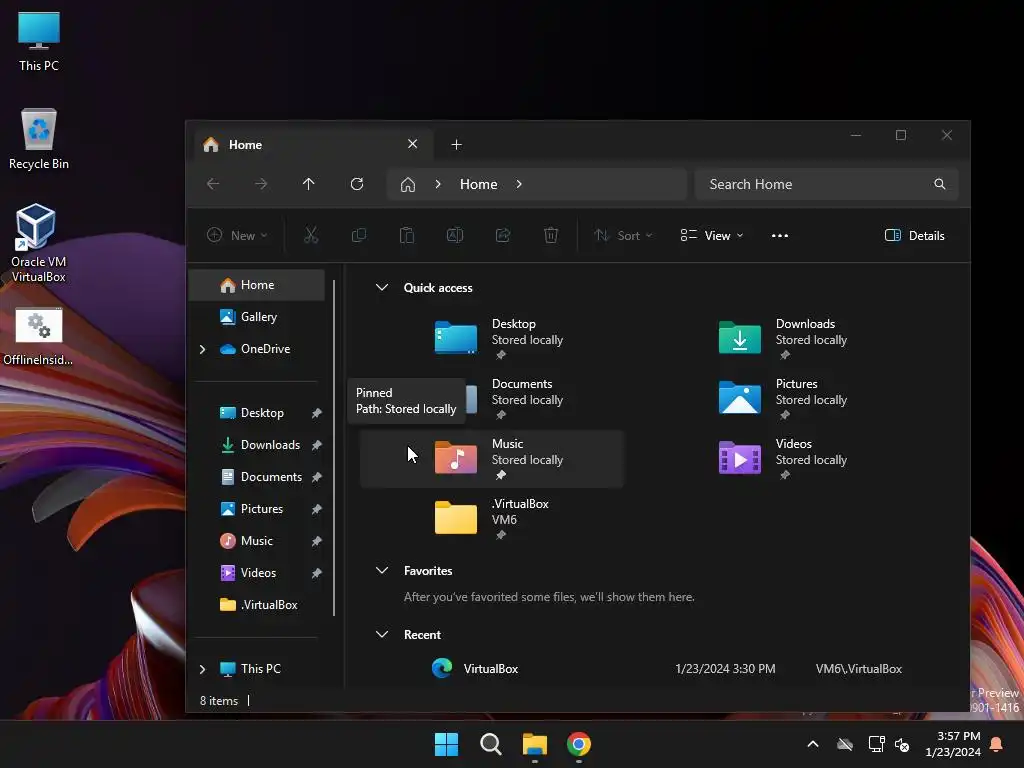Select .VirtualBox in navigation pane
Screen dimensions: 1024x768
click(257, 605)
